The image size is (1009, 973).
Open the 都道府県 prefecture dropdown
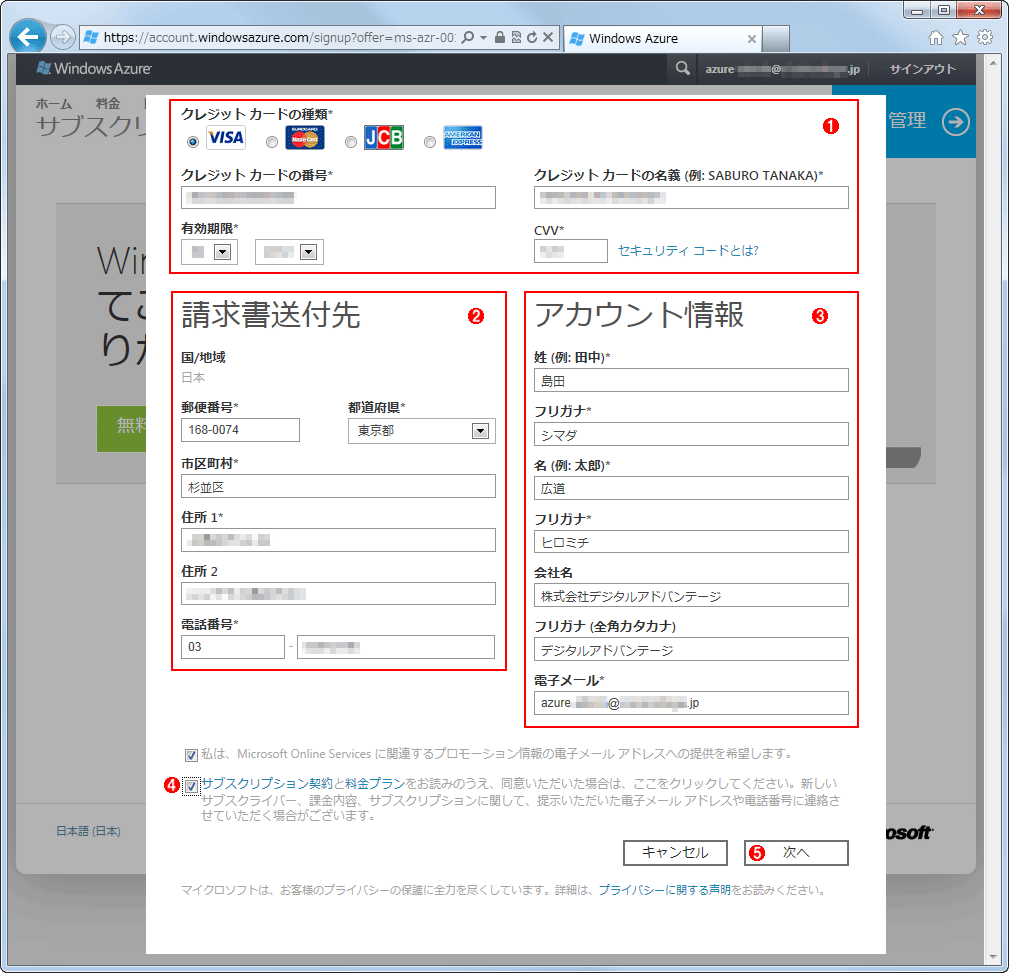click(x=480, y=431)
